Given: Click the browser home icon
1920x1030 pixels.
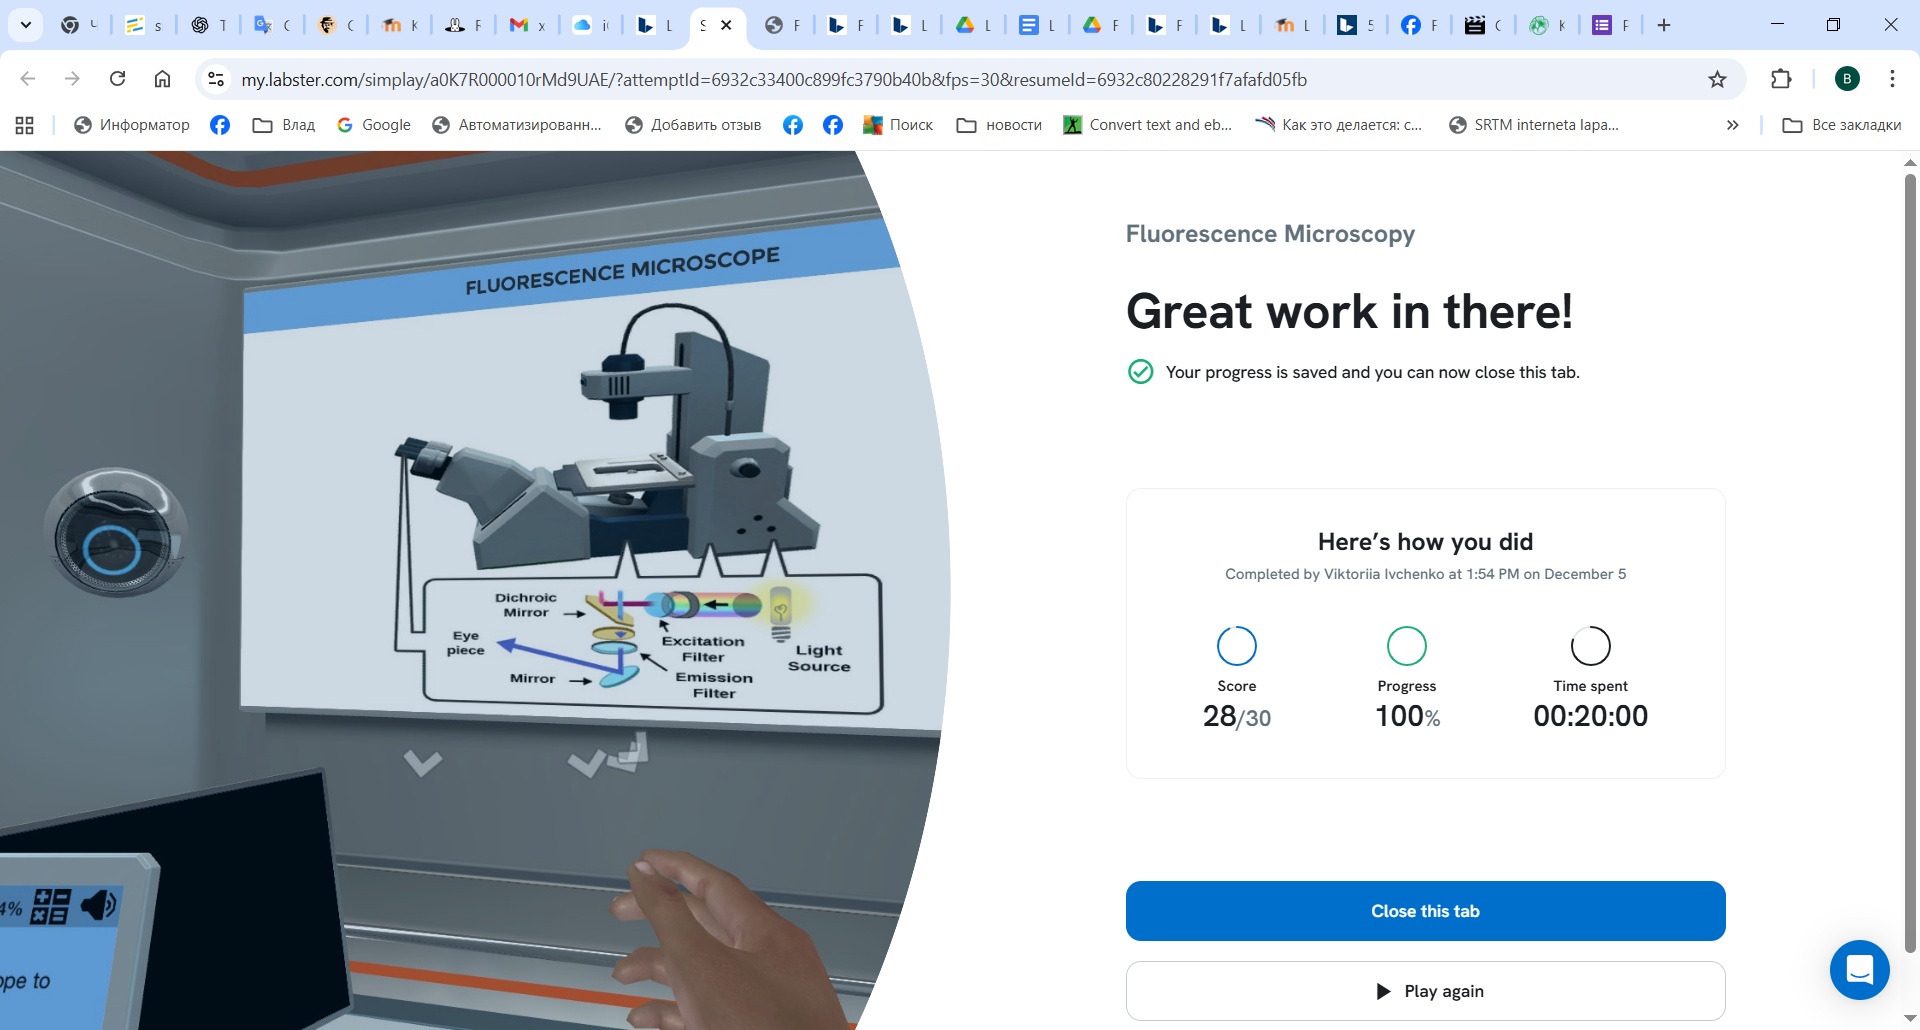Looking at the screenshot, I should [x=162, y=80].
